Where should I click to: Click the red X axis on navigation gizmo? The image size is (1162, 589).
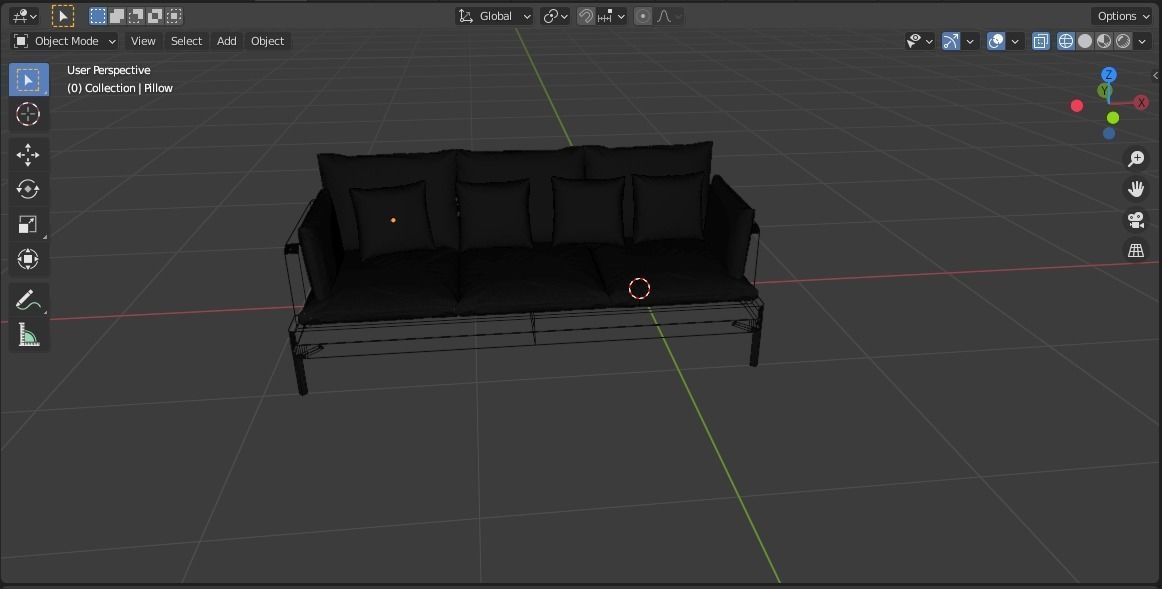[x=1141, y=103]
